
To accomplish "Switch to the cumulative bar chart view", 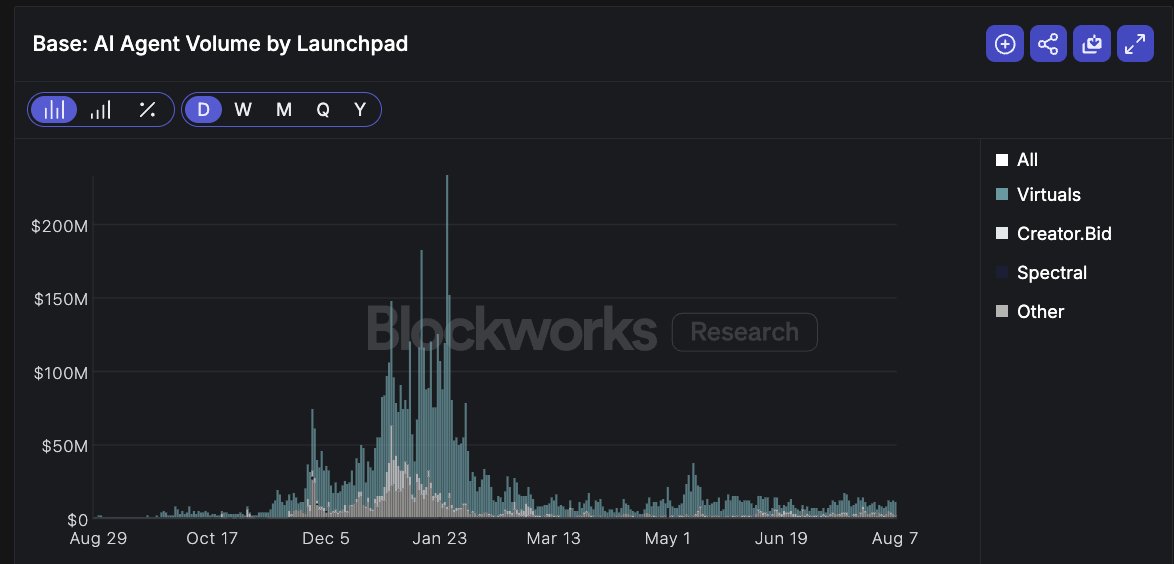I will click(x=100, y=110).
